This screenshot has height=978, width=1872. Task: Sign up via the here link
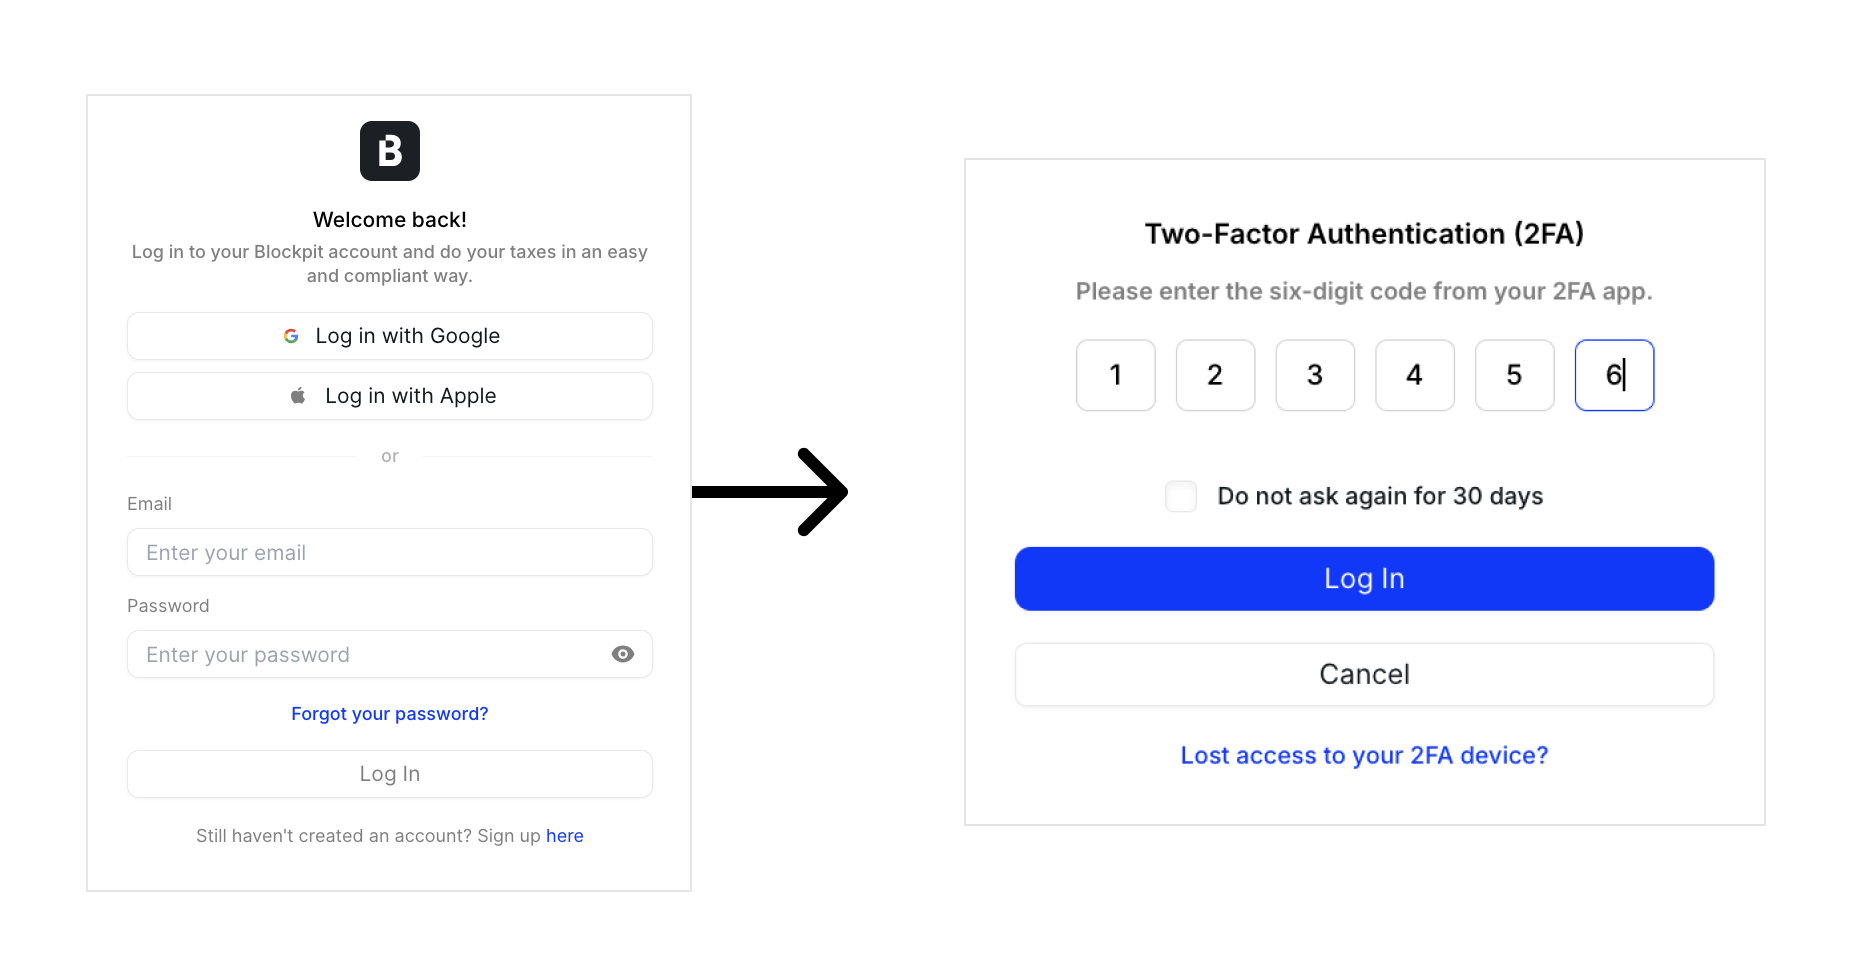[x=565, y=836]
